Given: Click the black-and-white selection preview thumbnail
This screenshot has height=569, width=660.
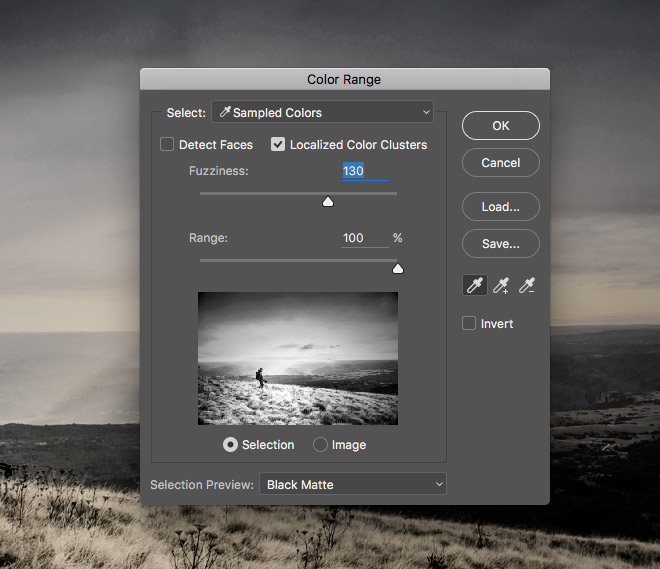Looking at the screenshot, I should 298,358.
